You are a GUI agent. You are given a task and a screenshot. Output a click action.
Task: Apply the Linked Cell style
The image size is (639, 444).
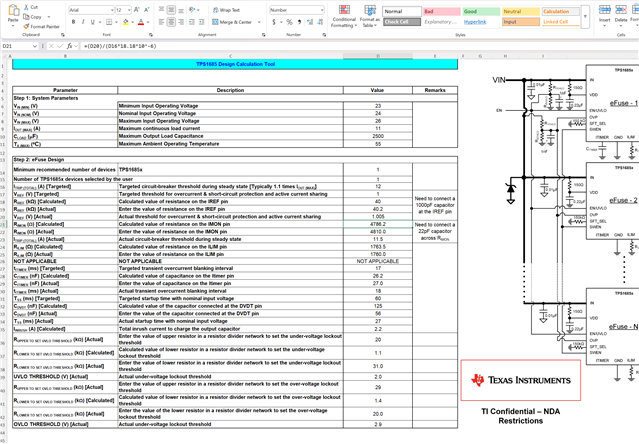point(560,22)
